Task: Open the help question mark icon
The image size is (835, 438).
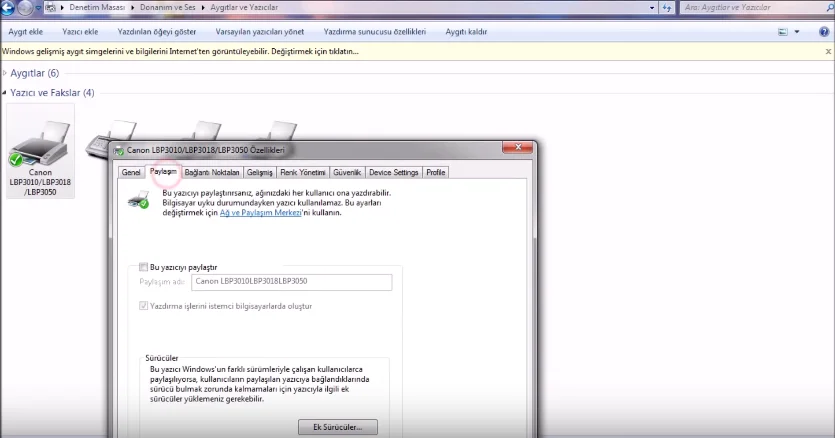Action: (824, 31)
